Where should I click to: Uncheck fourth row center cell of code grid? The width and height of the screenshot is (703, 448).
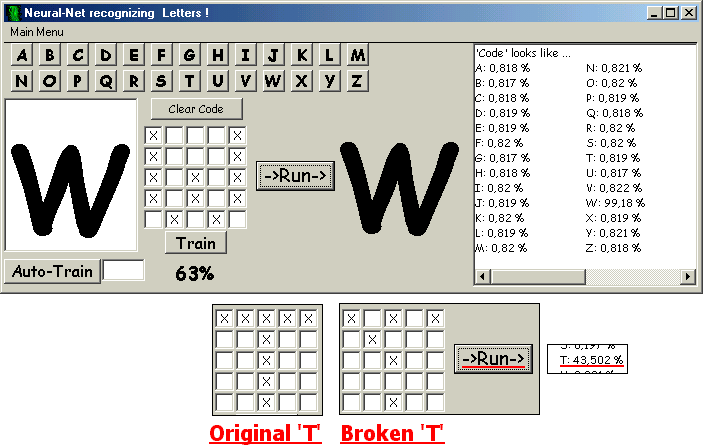click(195, 198)
